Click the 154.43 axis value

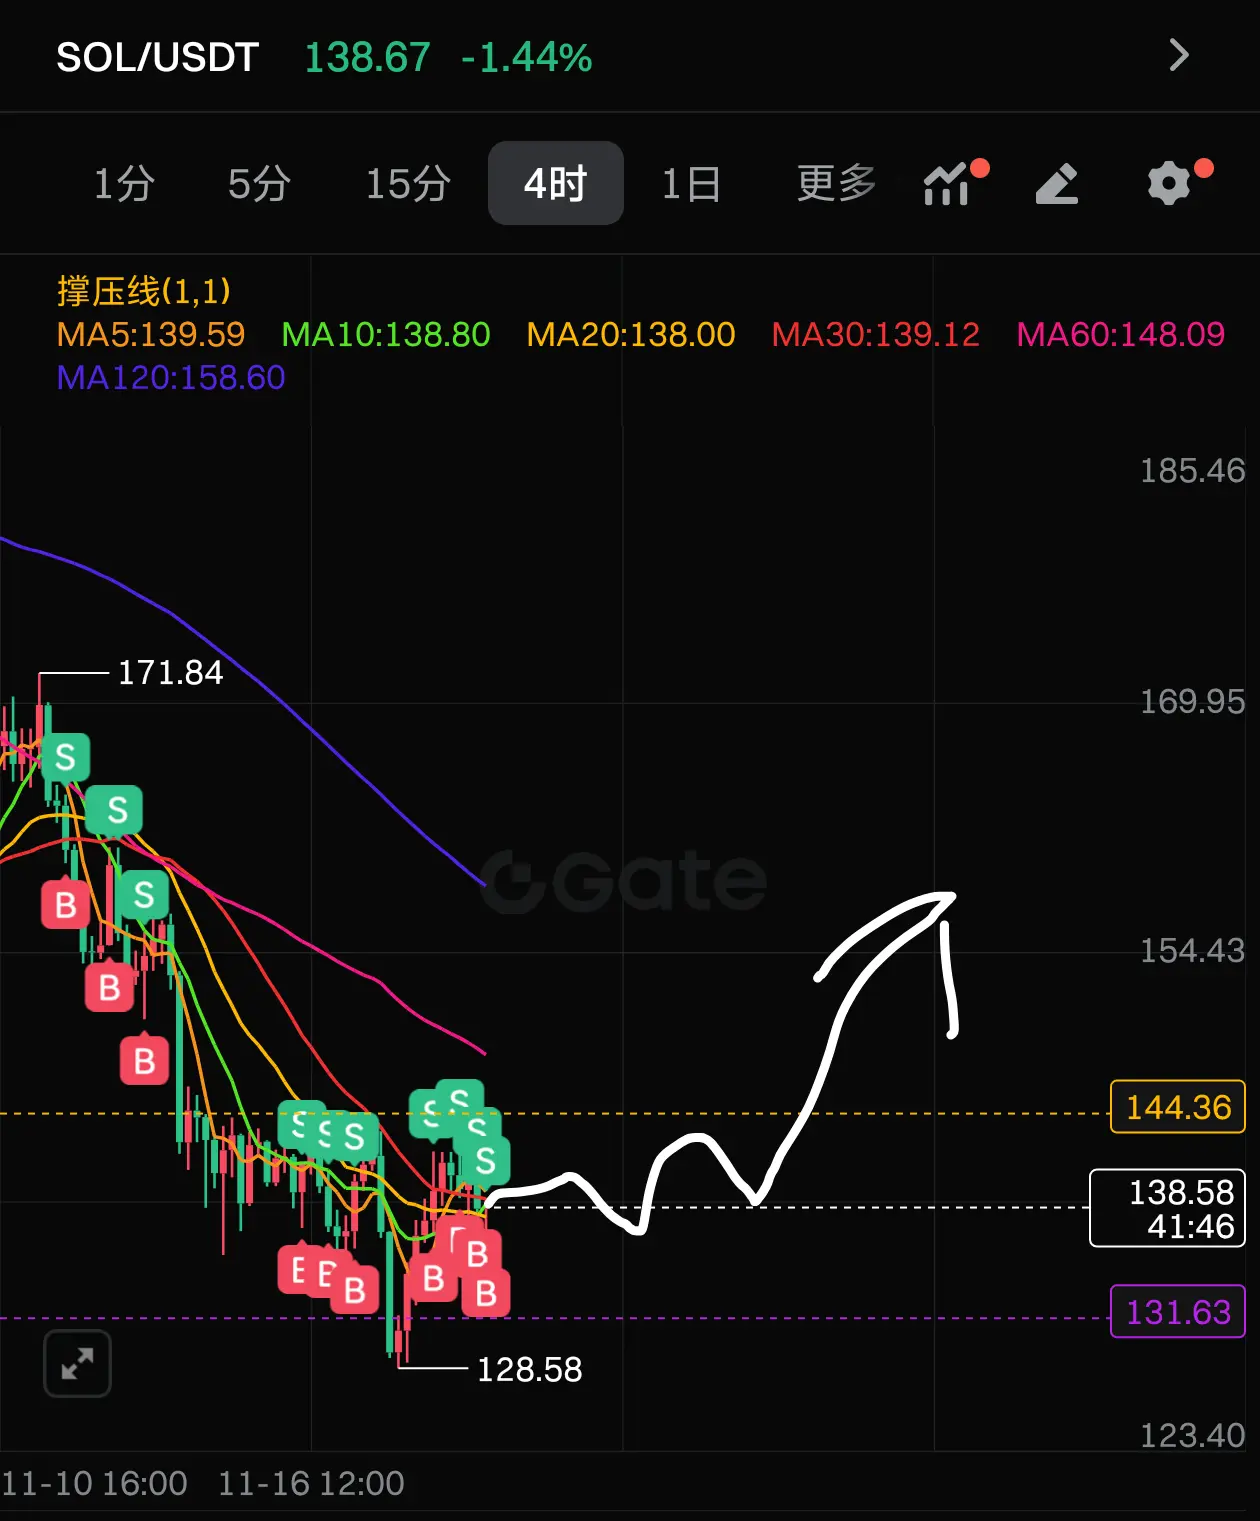point(1192,950)
